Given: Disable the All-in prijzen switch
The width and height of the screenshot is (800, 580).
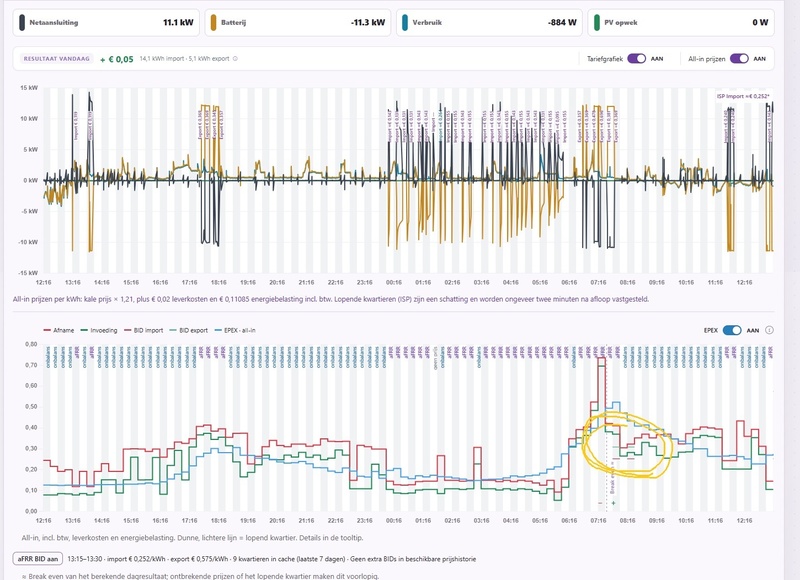Looking at the screenshot, I should 739,59.
